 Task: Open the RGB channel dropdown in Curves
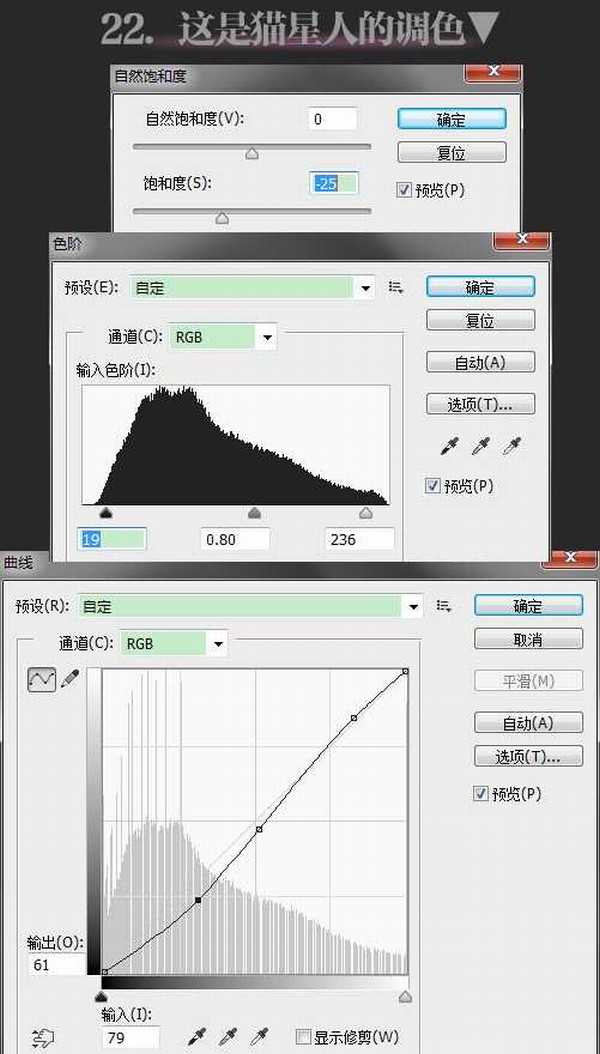click(217, 644)
